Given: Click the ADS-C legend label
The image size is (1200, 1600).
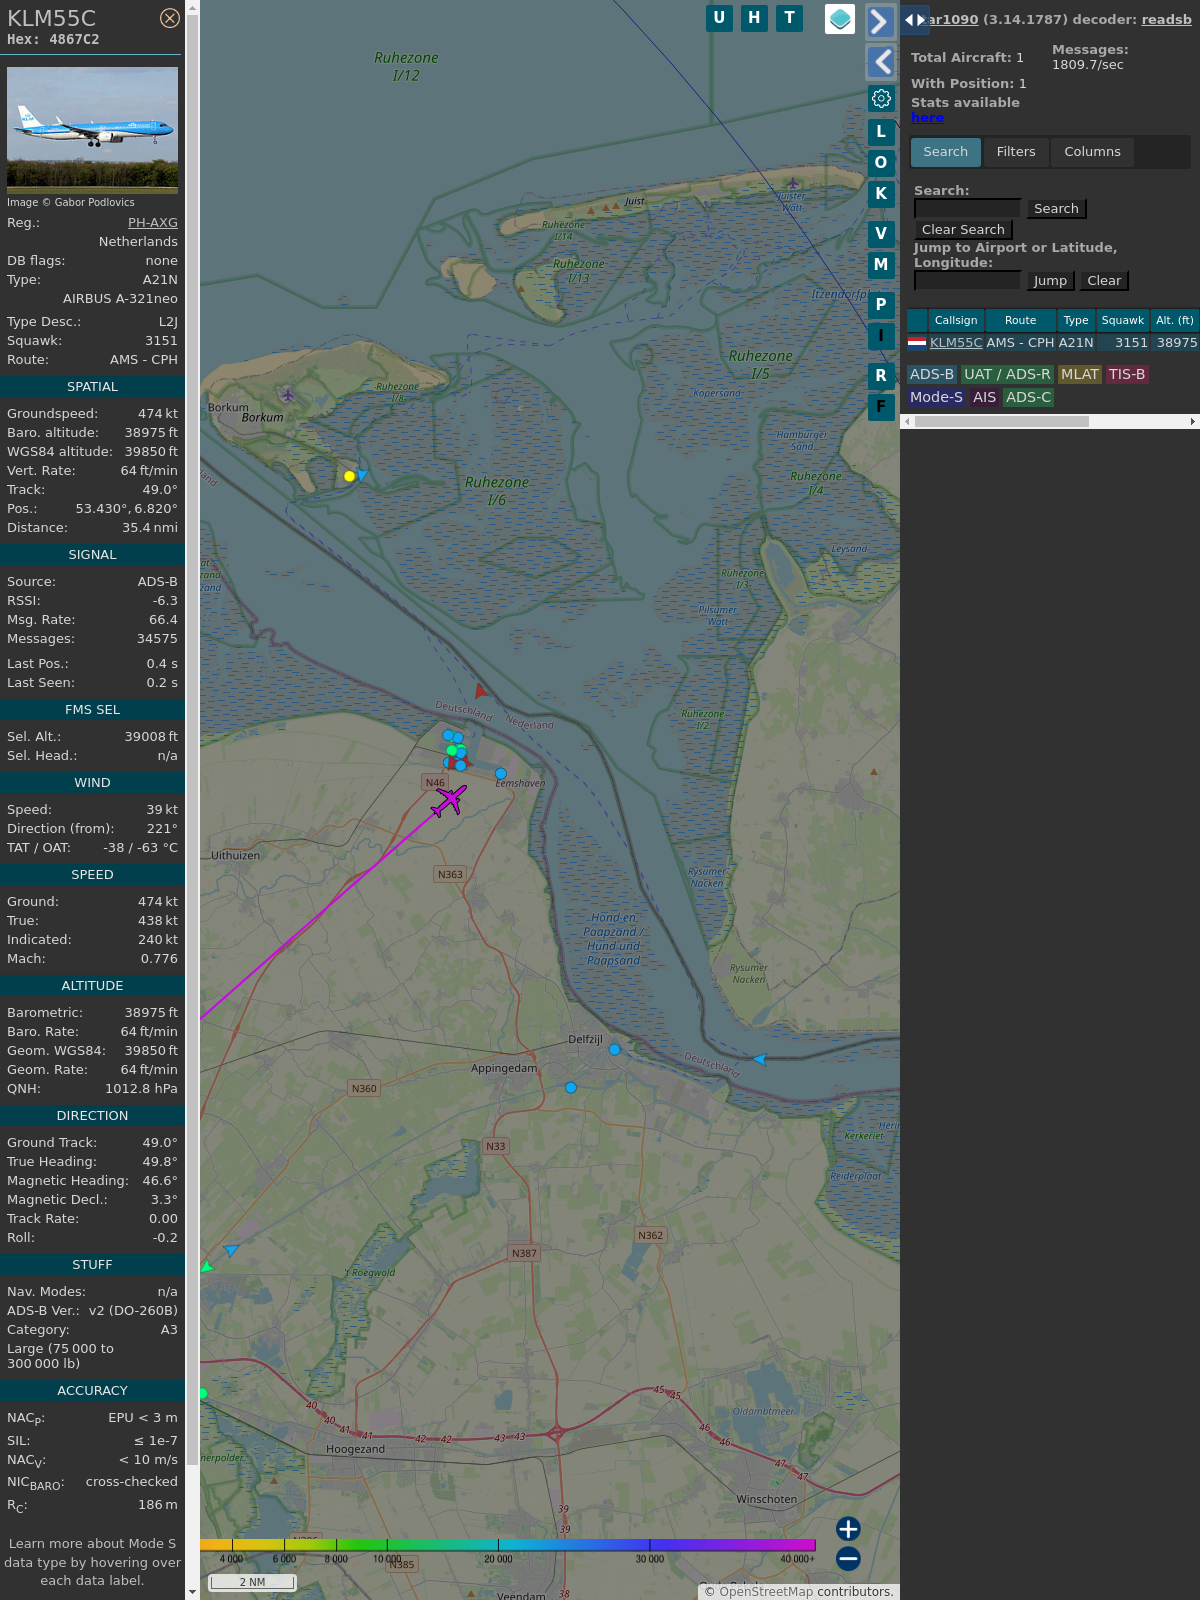Looking at the screenshot, I should [x=1029, y=397].
